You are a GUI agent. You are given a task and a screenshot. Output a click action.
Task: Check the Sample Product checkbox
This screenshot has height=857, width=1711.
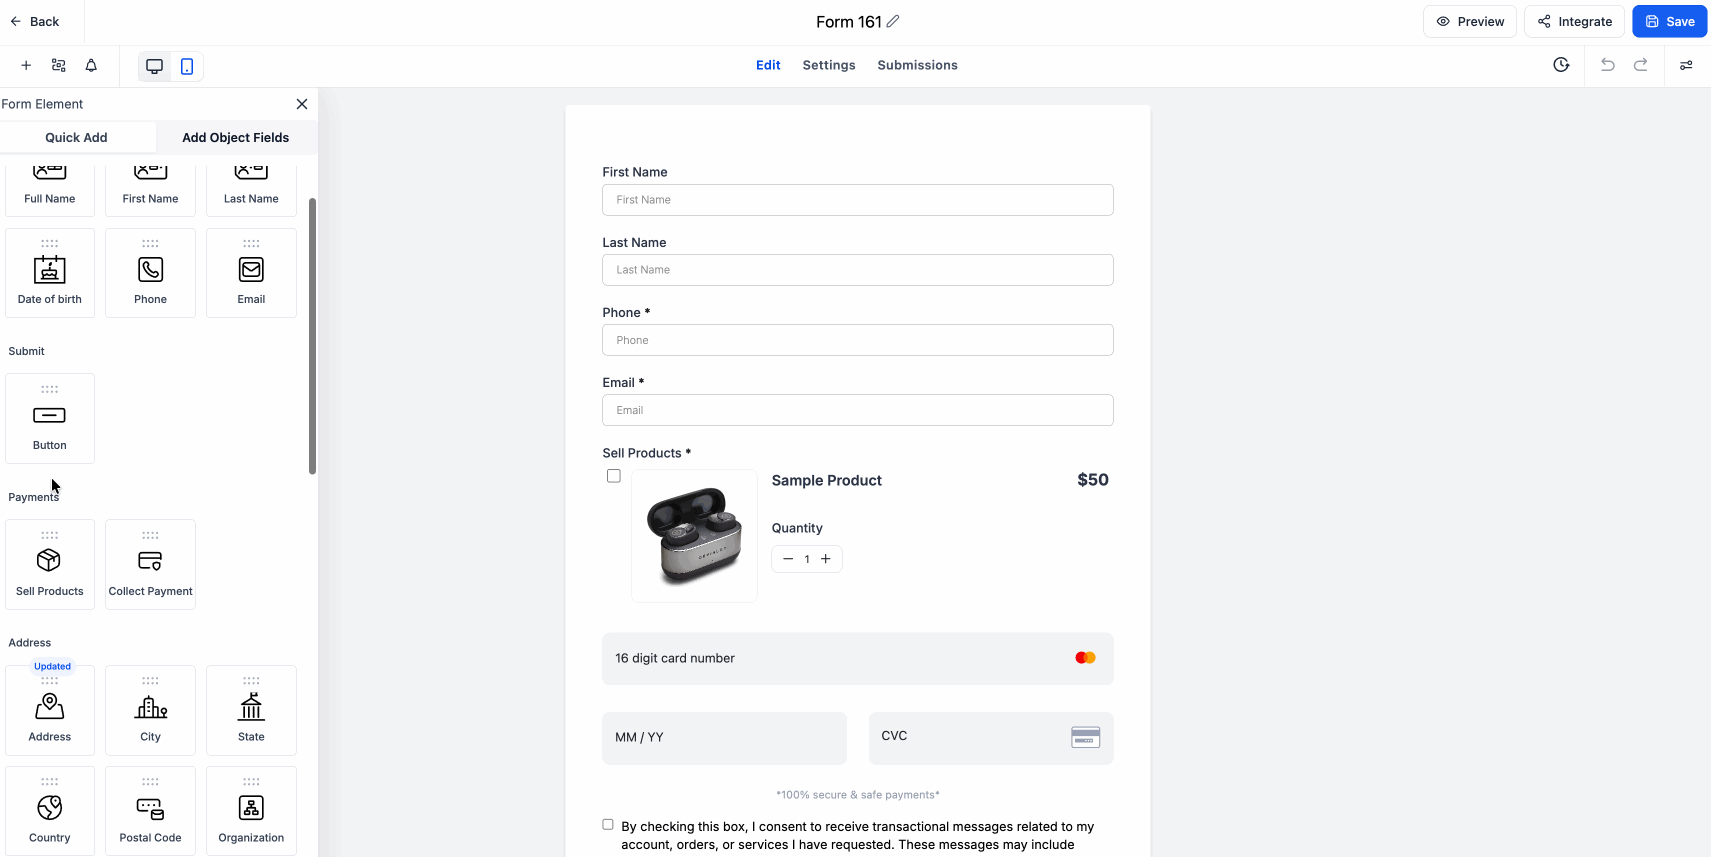point(614,476)
